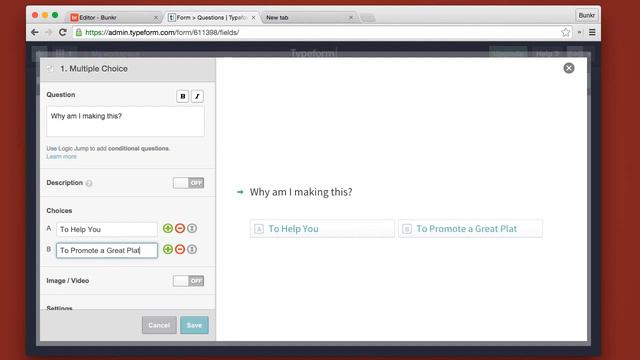Open the Chrome hamburger menu

click(x=592, y=32)
